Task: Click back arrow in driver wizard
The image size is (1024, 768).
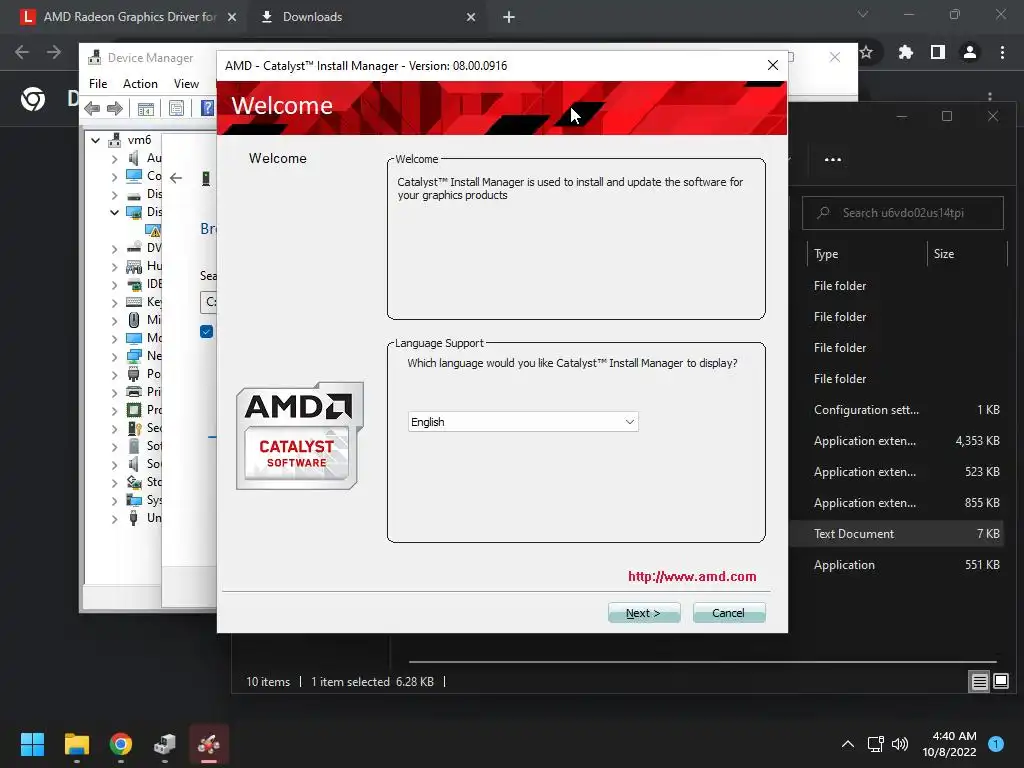Action: click(x=176, y=178)
